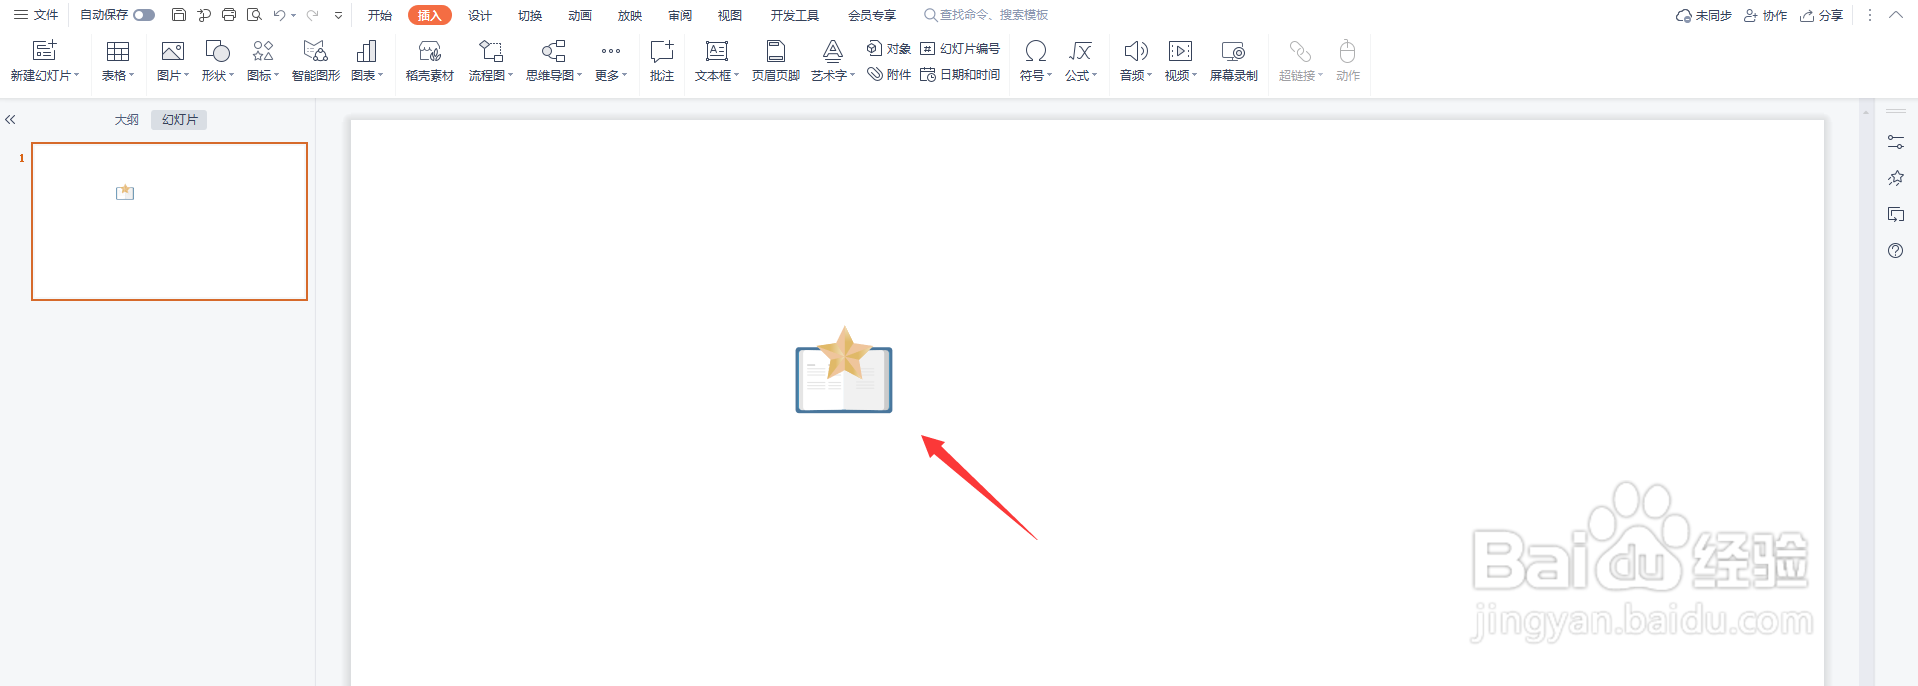Open the 文件 menu
The width and height of the screenshot is (1918, 686).
coord(36,15)
